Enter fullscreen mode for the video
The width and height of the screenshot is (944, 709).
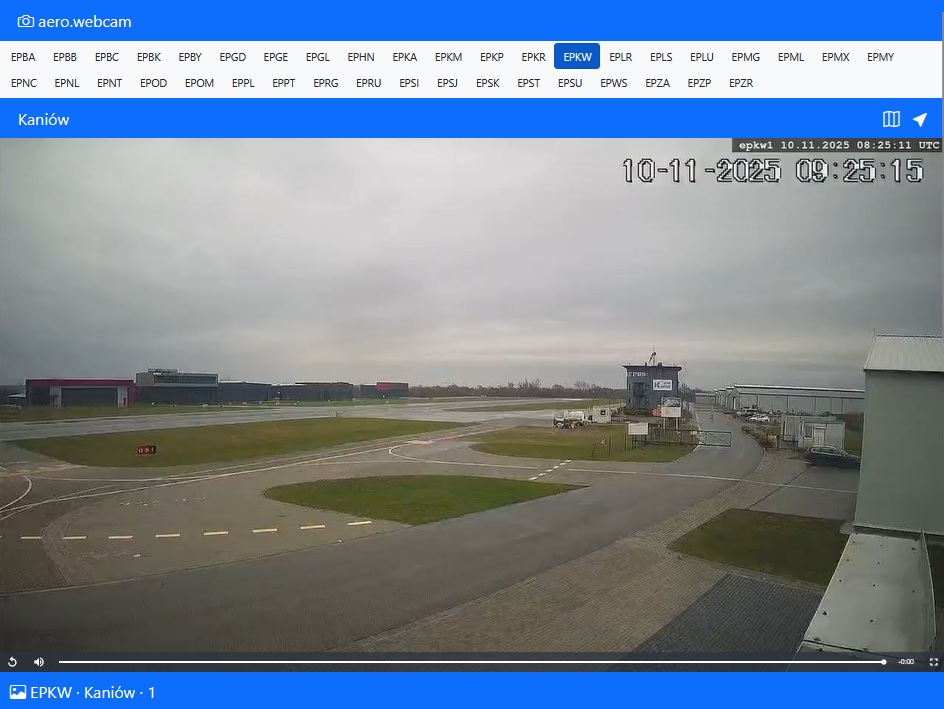[934, 662]
